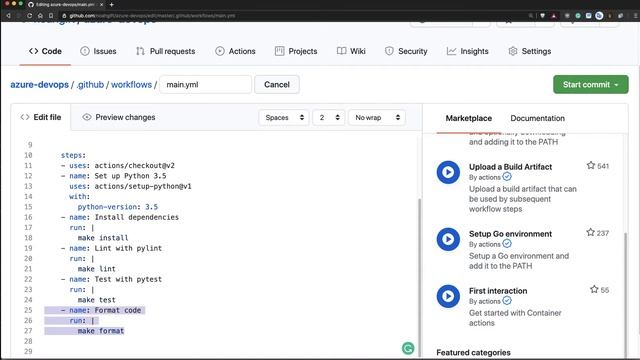Open the Spaces indent mode dropdown
Viewport: 640px width, 360px height.
point(284,118)
